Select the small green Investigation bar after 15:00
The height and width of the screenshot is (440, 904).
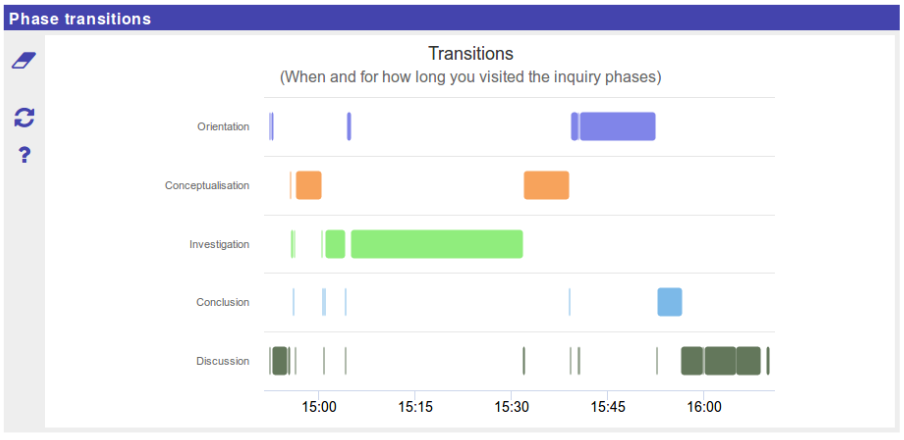pos(335,244)
